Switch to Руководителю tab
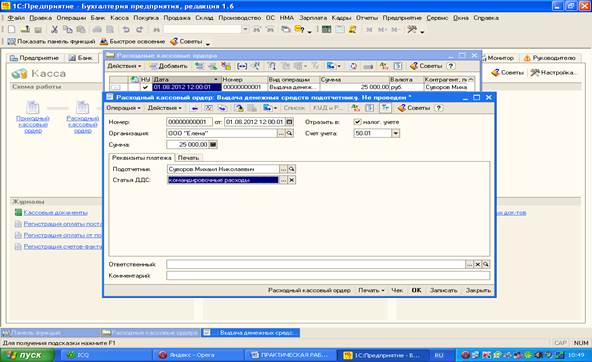The width and height of the screenshot is (592, 362). 550,58
